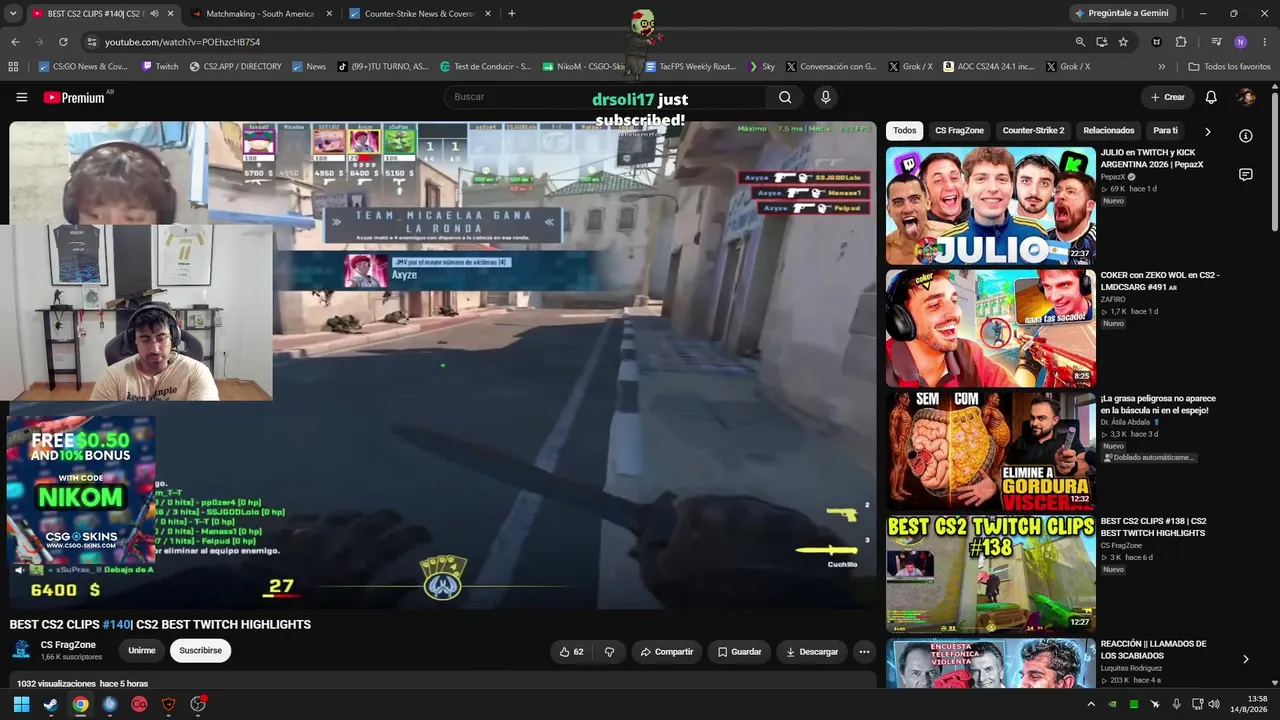Viewport: 1280px width, 720px height.
Task: Open the CS FragZone channel name link
Action: pos(68,645)
